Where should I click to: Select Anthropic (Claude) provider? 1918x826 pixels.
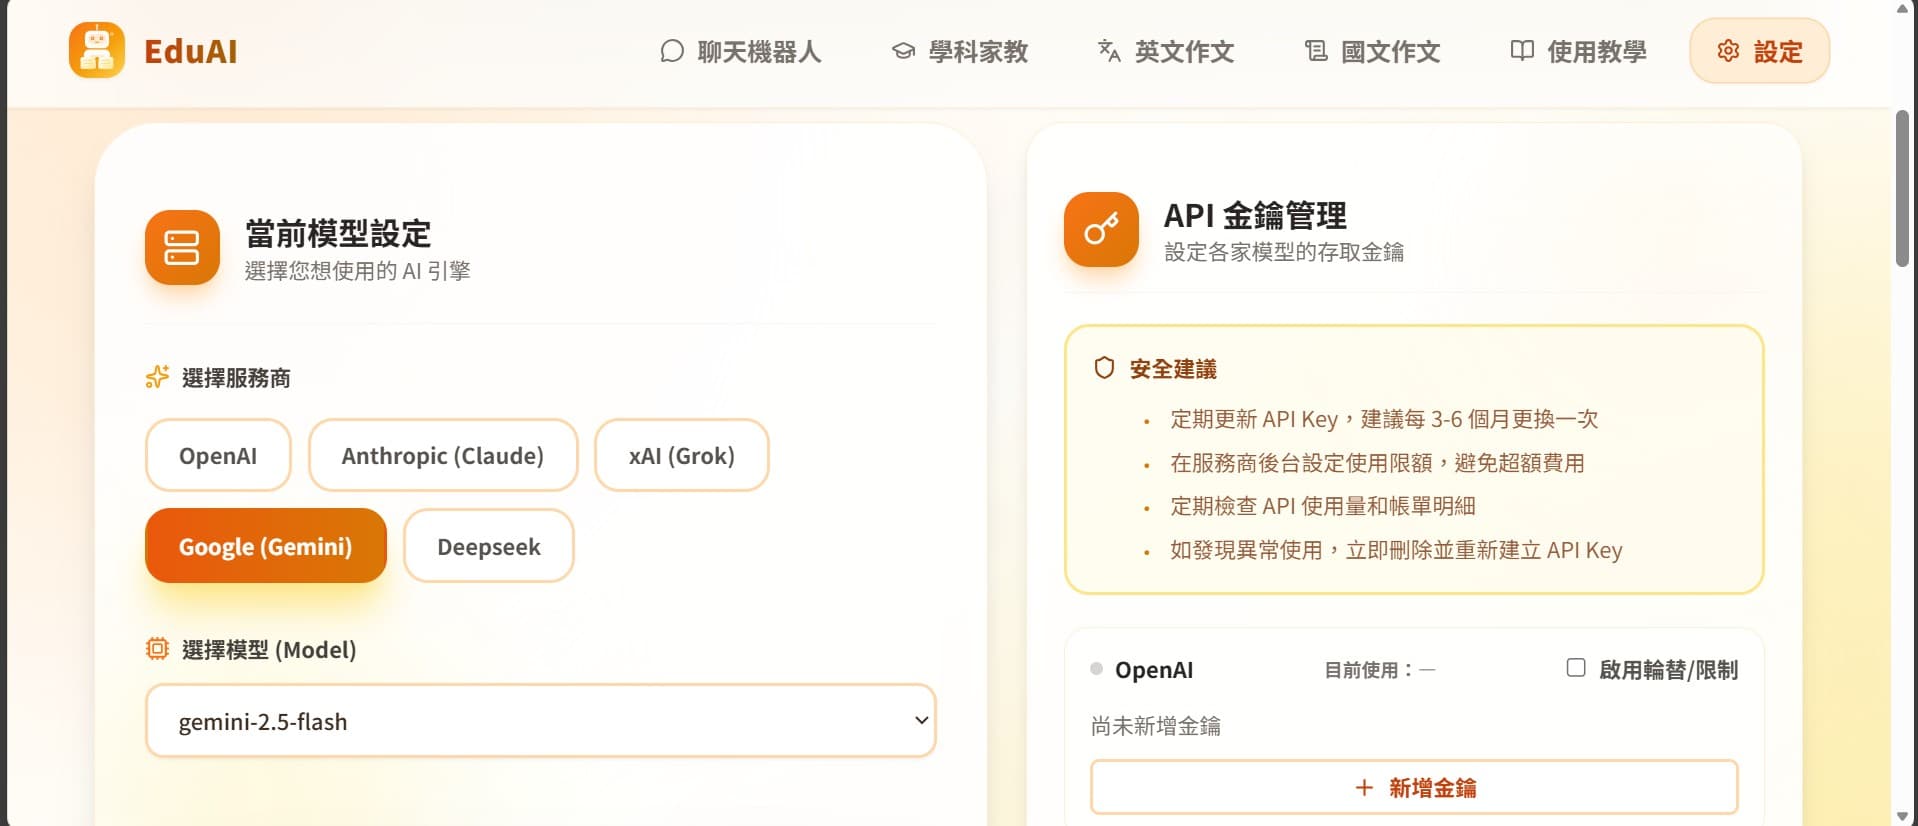point(443,455)
